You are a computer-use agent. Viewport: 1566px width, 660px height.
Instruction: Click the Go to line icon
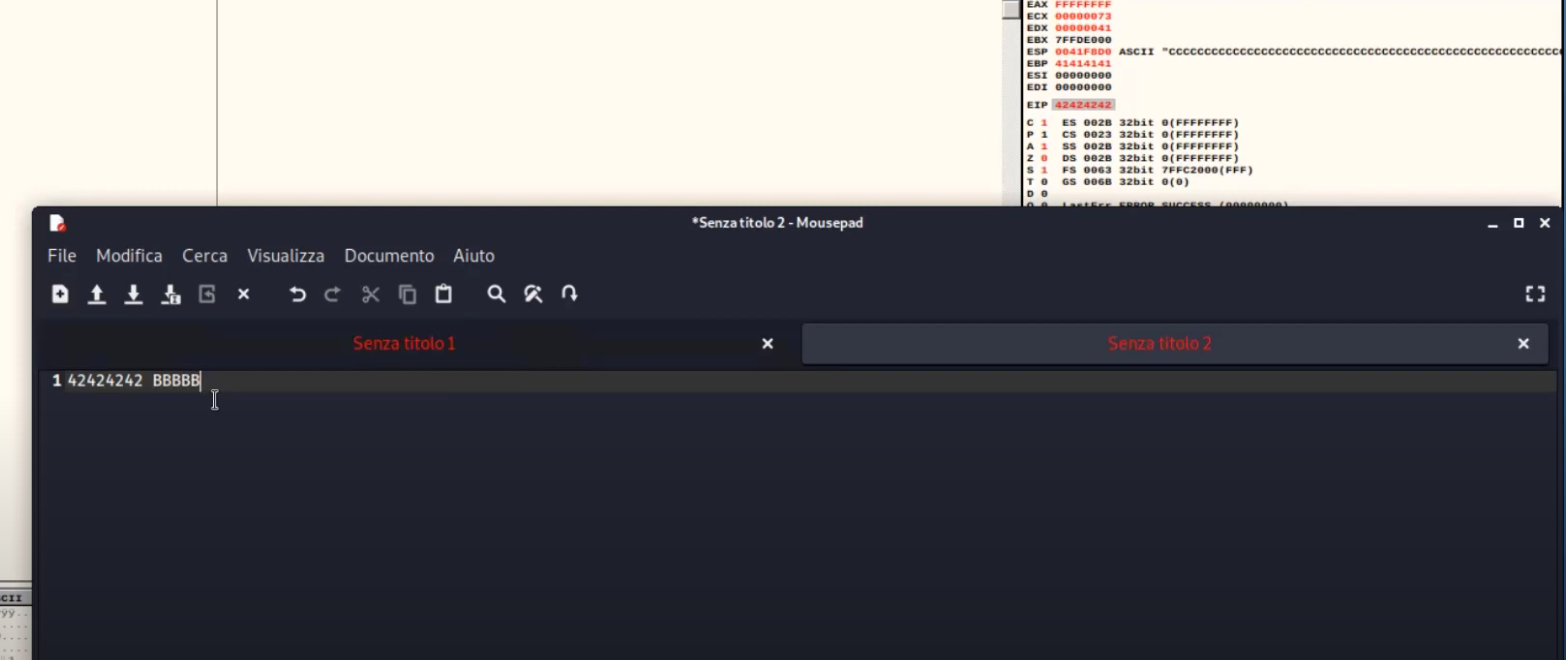[569, 294]
